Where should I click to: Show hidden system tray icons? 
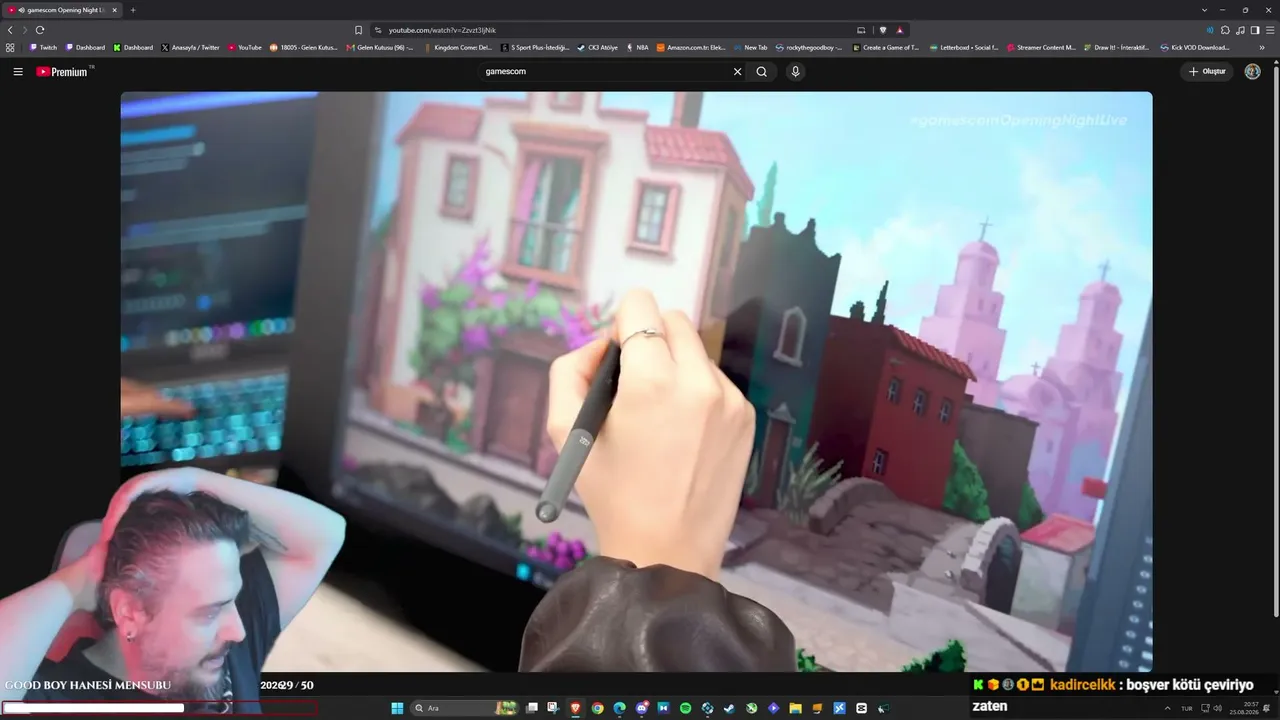coord(1167,707)
